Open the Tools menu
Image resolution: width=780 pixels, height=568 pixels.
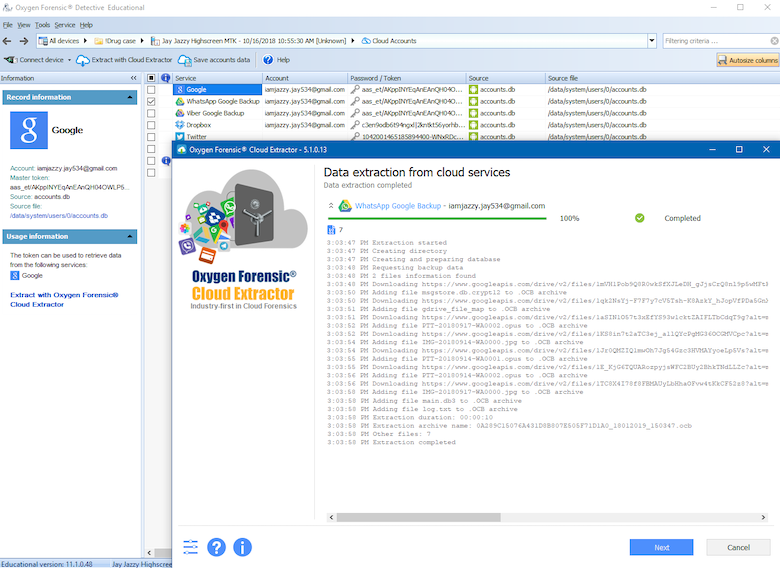click(x=42, y=25)
